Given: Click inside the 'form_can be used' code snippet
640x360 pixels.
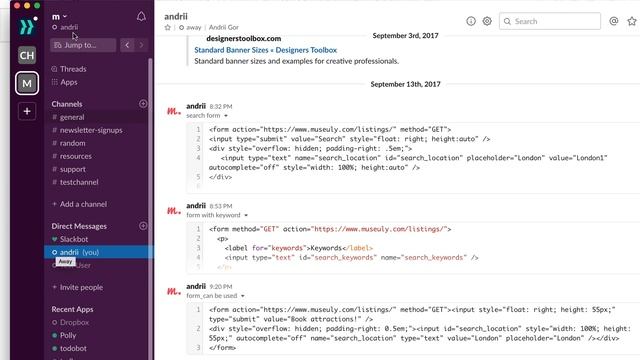Looking at the screenshot, I should [413, 329].
